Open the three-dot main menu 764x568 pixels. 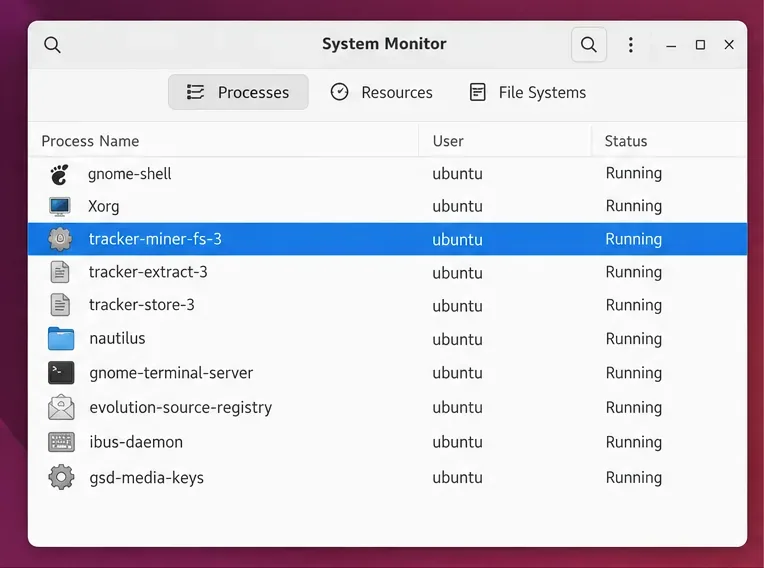[x=630, y=45]
